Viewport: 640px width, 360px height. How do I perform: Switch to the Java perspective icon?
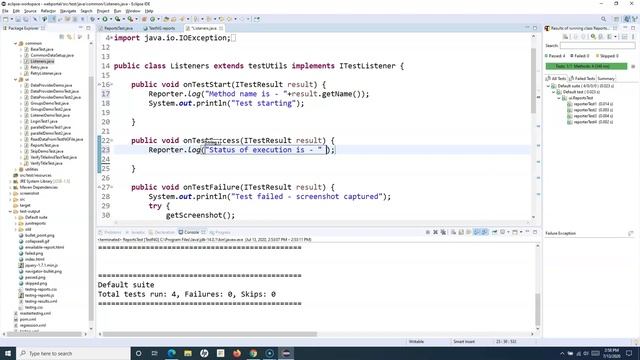tap(627, 19)
